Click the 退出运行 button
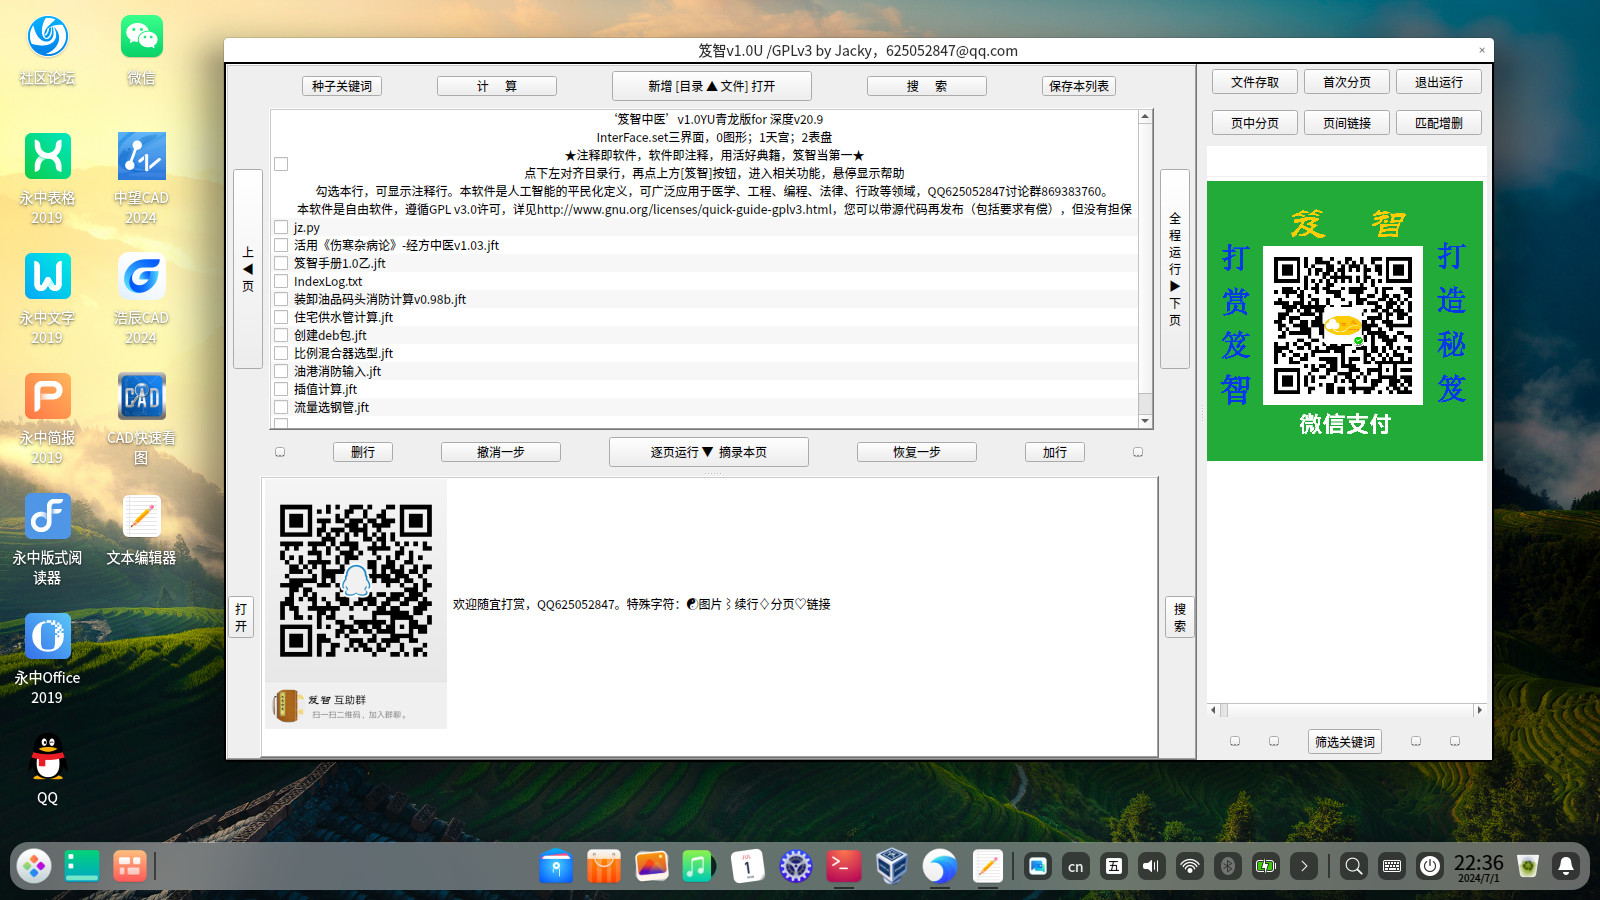 coord(1439,82)
